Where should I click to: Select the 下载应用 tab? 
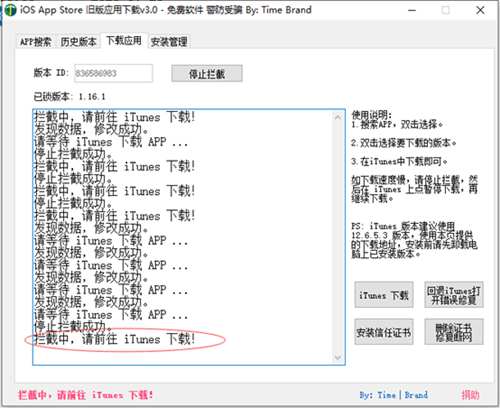tap(124, 41)
